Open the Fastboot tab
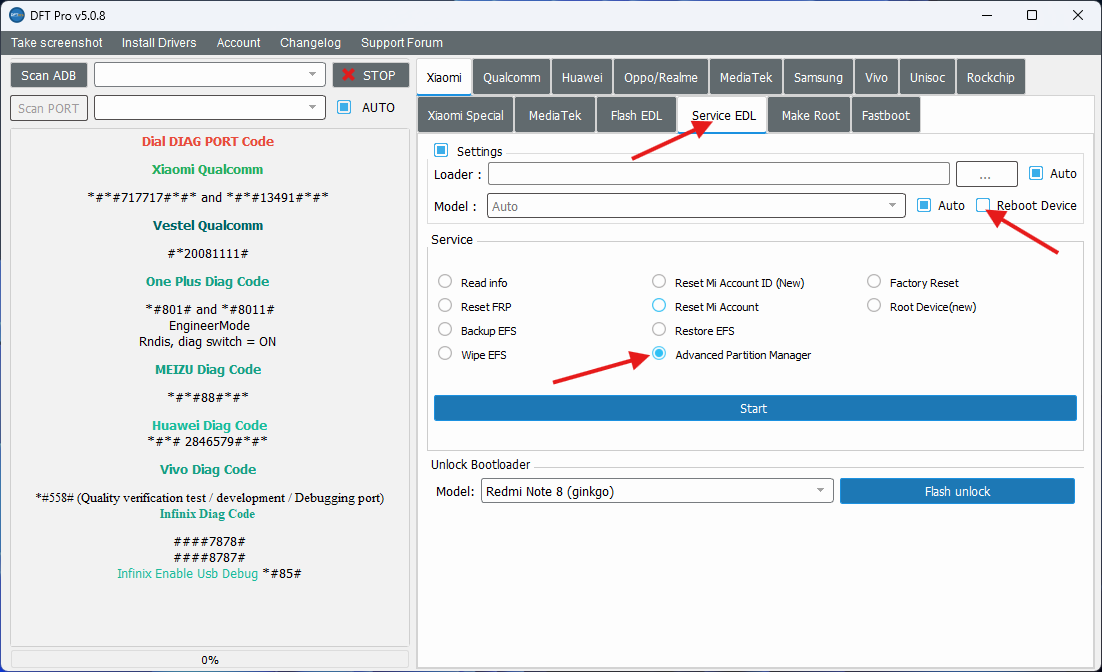The image size is (1102, 672). [885, 115]
